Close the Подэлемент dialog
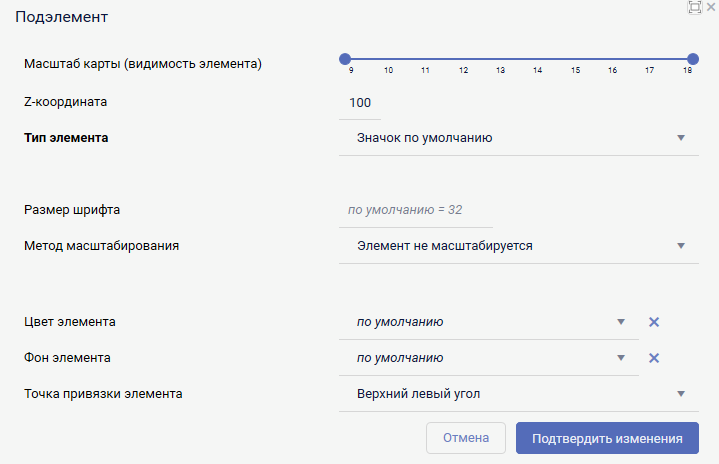719x464 pixels. tap(711, 7)
